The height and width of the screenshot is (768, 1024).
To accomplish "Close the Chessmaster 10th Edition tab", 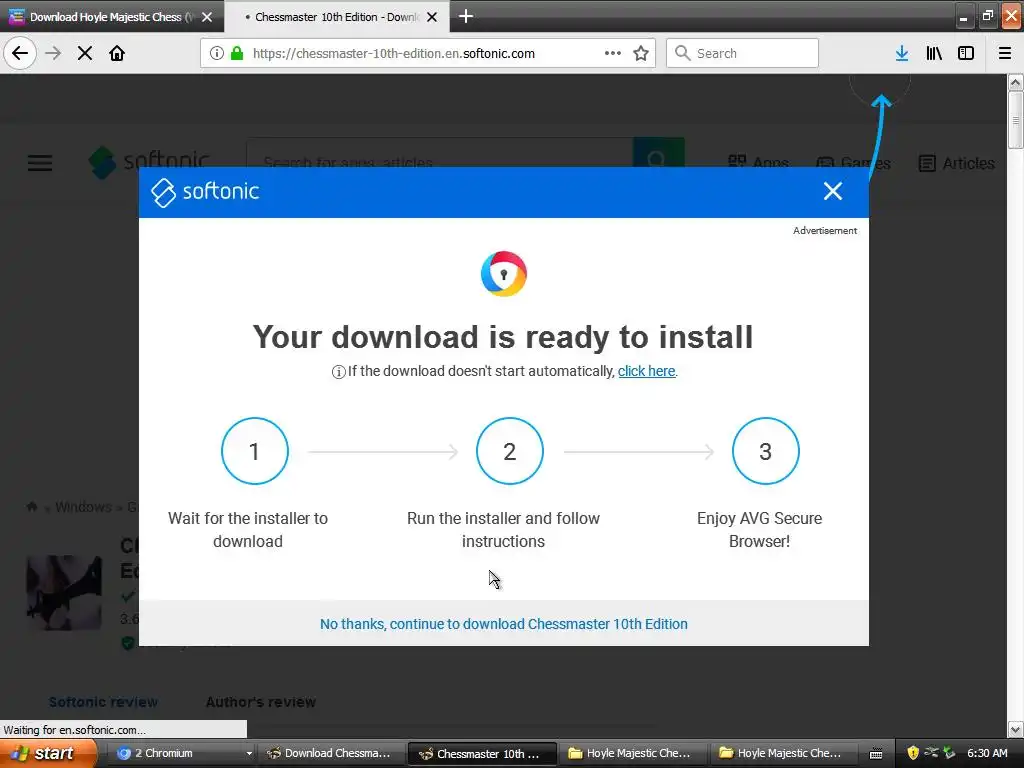I will [x=432, y=17].
